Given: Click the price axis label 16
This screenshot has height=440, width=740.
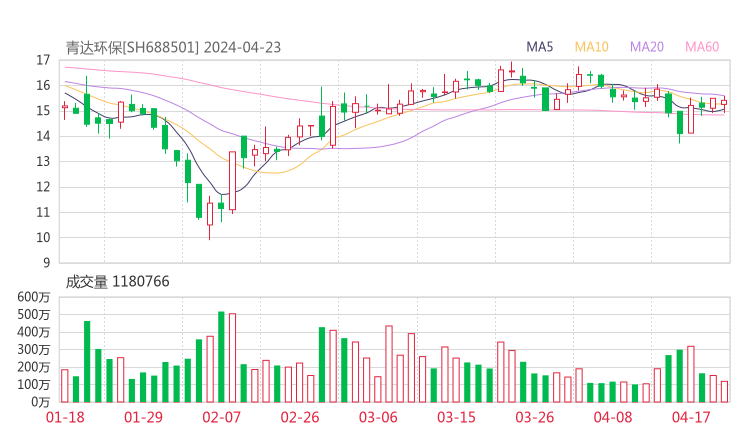Looking at the screenshot, I should point(43,85).
